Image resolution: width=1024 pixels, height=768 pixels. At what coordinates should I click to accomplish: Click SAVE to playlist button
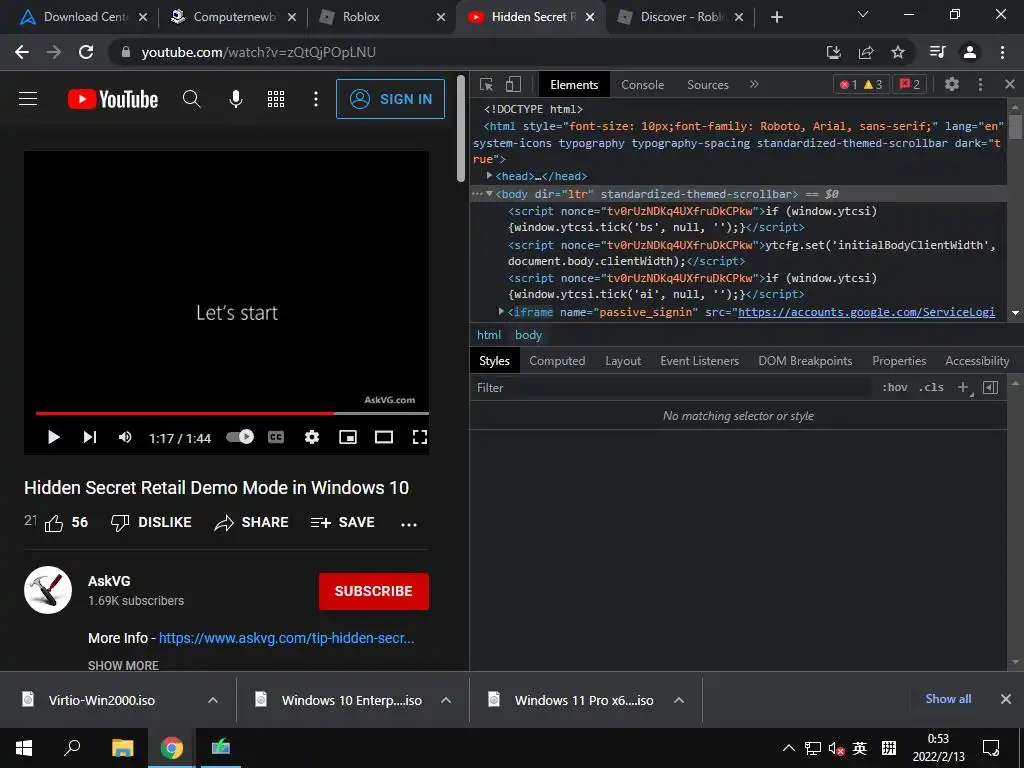343,522
